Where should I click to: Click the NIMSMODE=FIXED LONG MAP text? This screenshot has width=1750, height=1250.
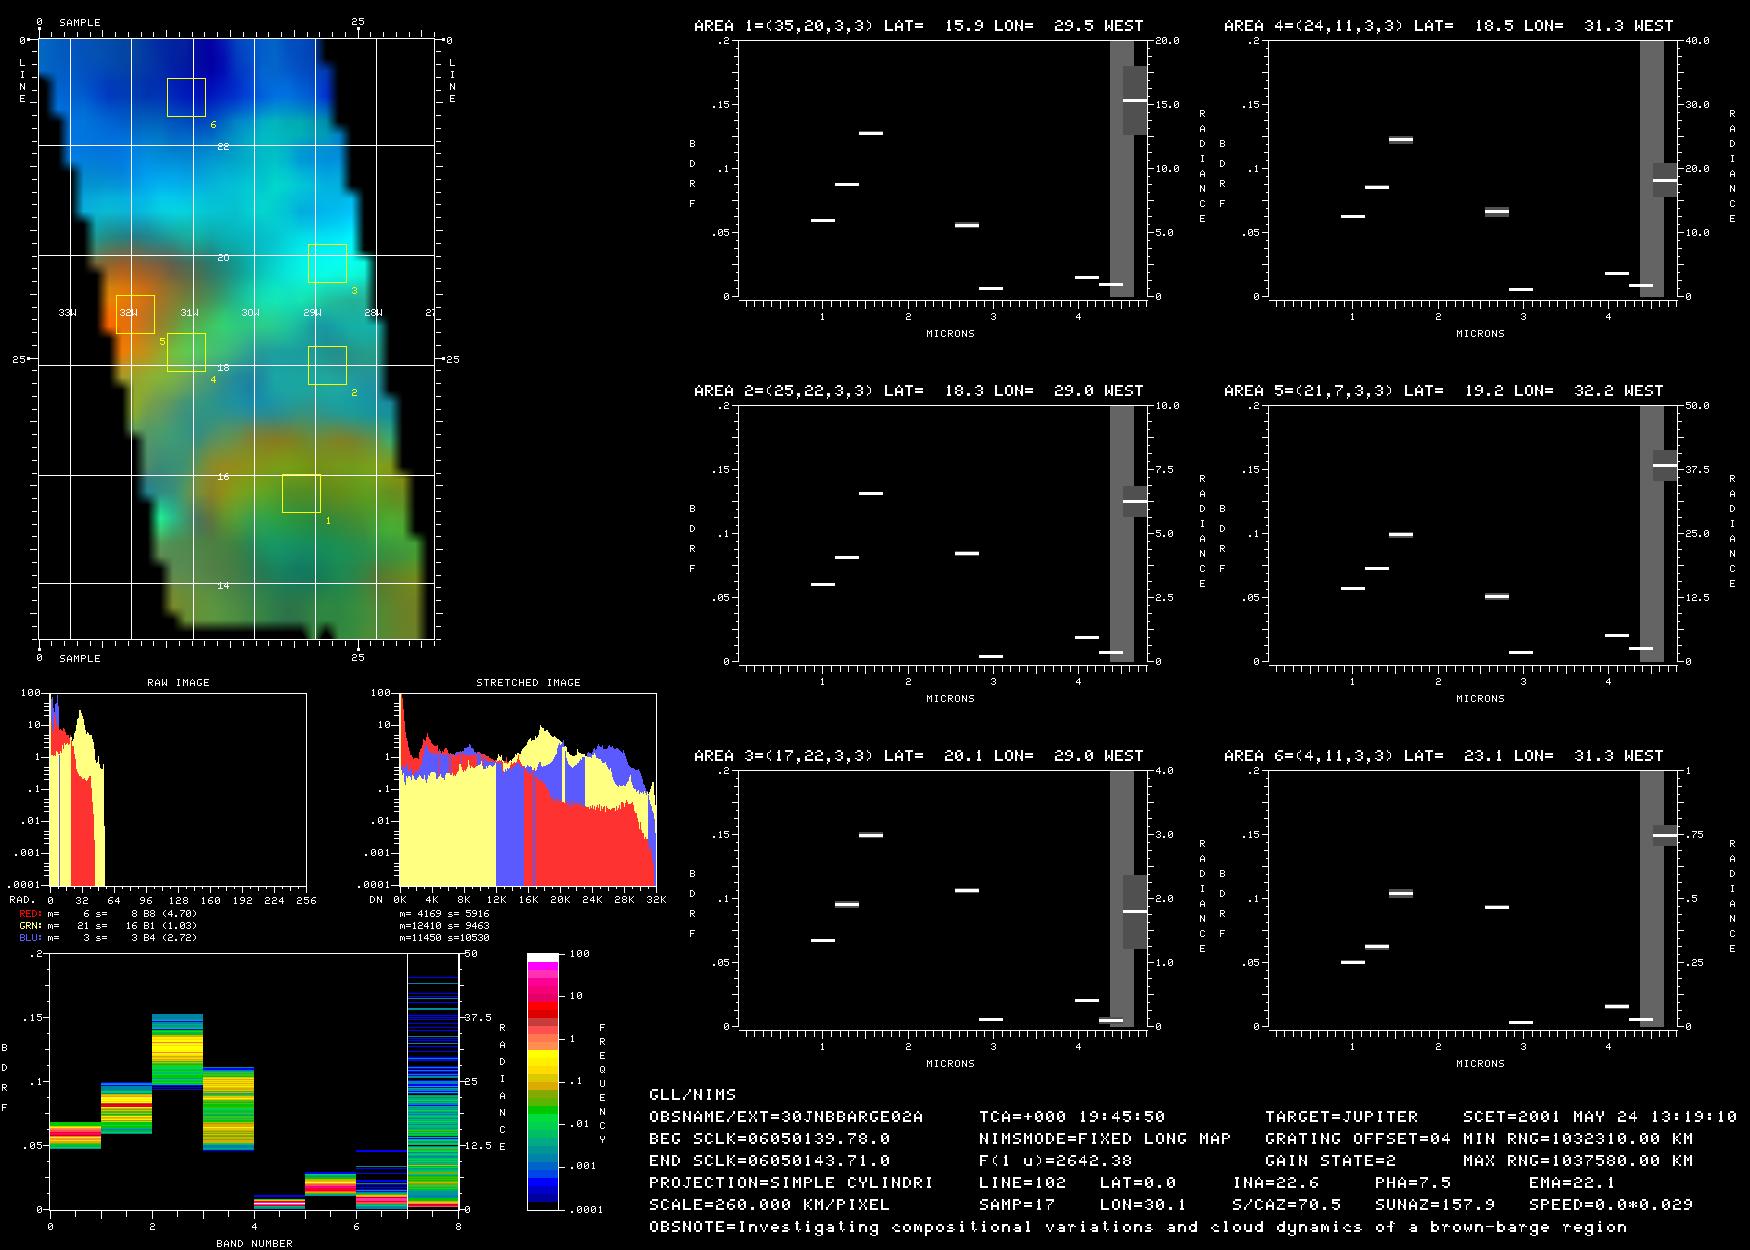pos(1105,1139)
